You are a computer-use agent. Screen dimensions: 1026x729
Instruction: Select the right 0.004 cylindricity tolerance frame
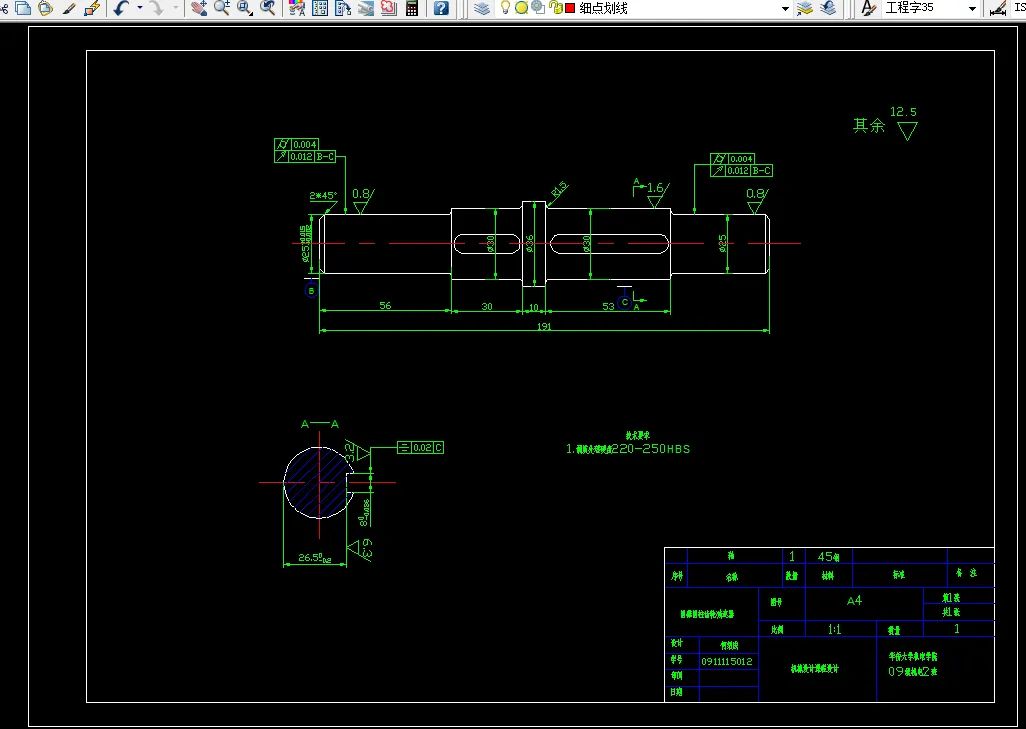(x=733, y=159)
